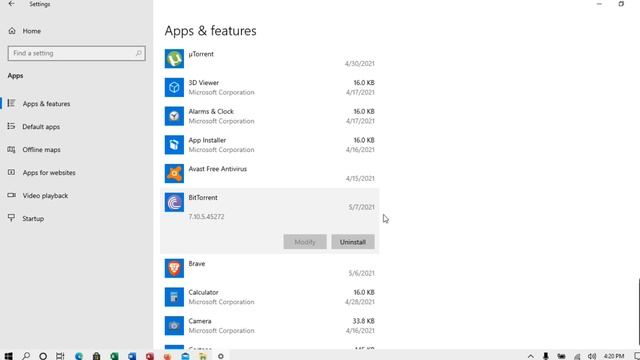Select the 3D Viewer entry name
The width and height of the screenshot is (640, 360).
[204, 82]
